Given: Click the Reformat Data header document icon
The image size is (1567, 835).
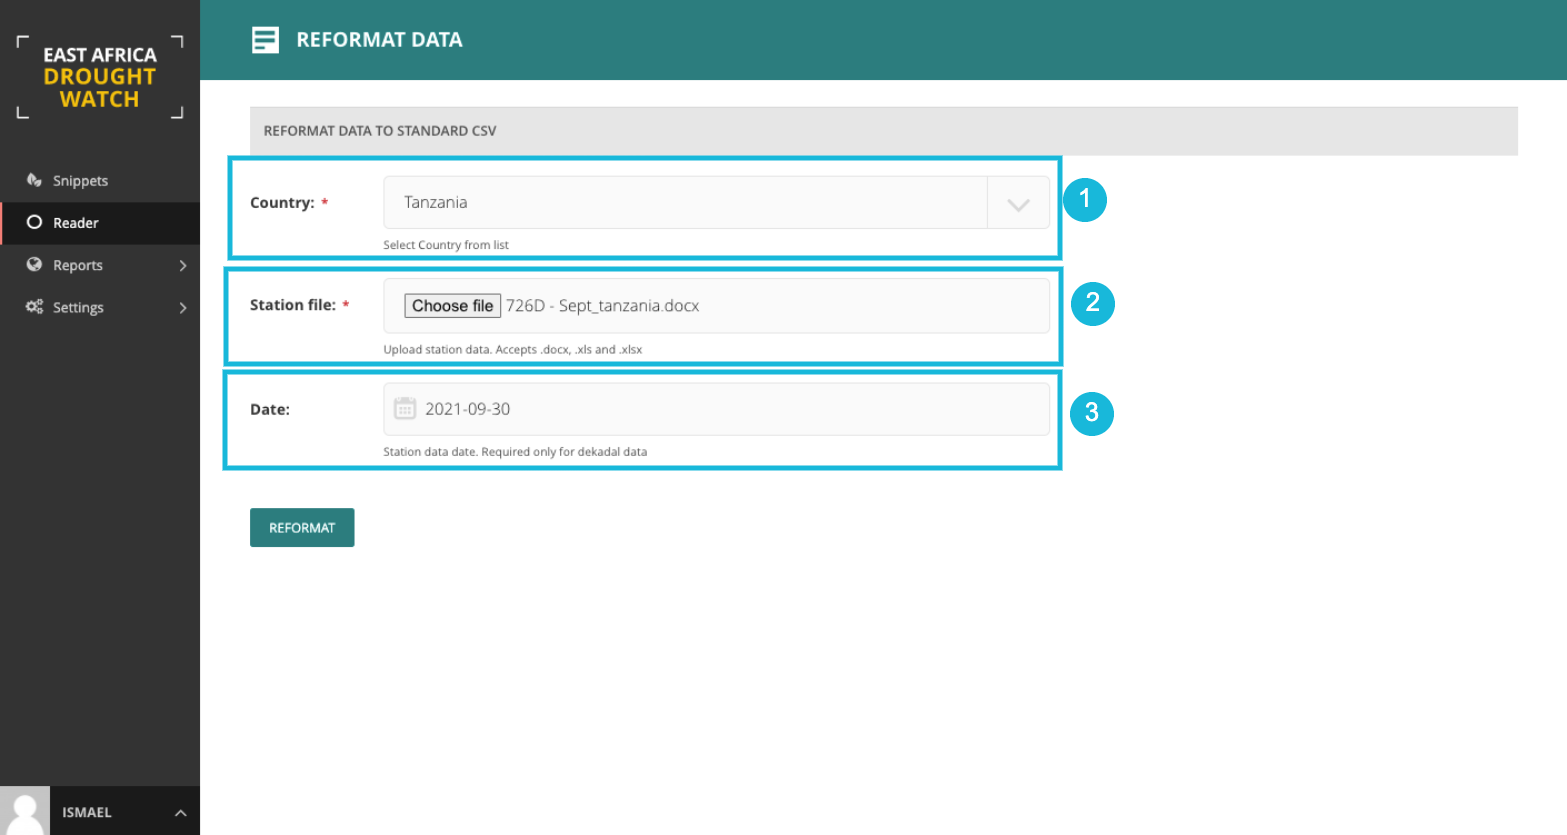Looking at the screenshot, I should [265, 40].
